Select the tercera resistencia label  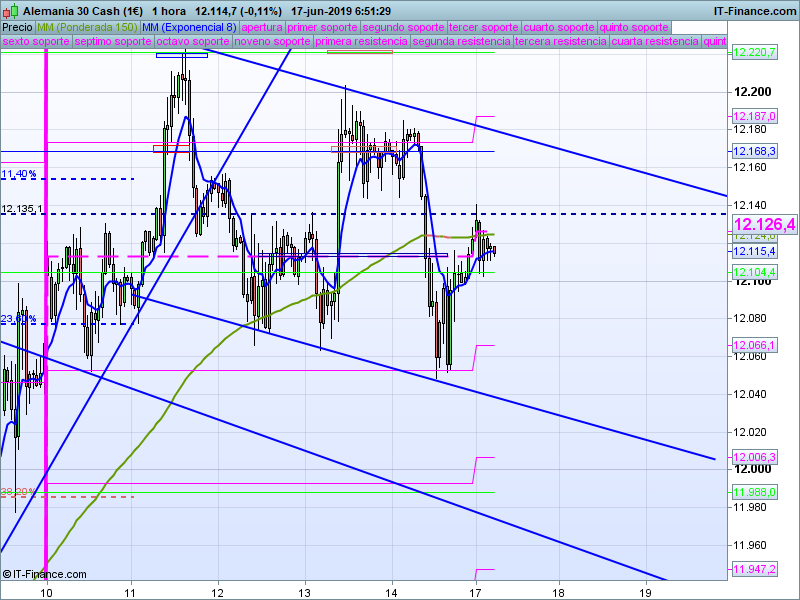[x=561, y=41]
